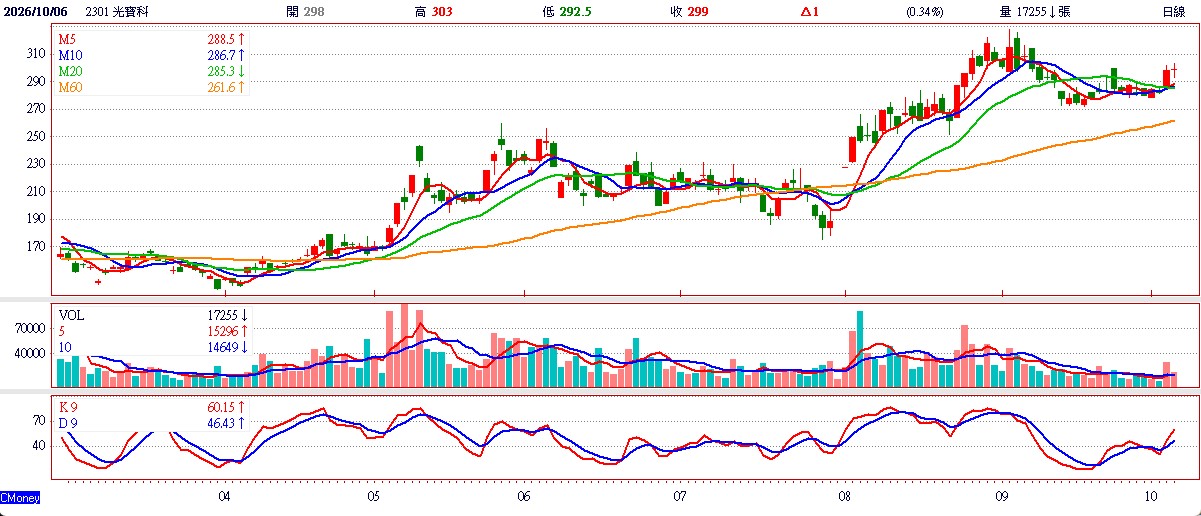1201x516 pixels.
Task: Click the 05 month axis marker
Action: [x=372, y=496]
